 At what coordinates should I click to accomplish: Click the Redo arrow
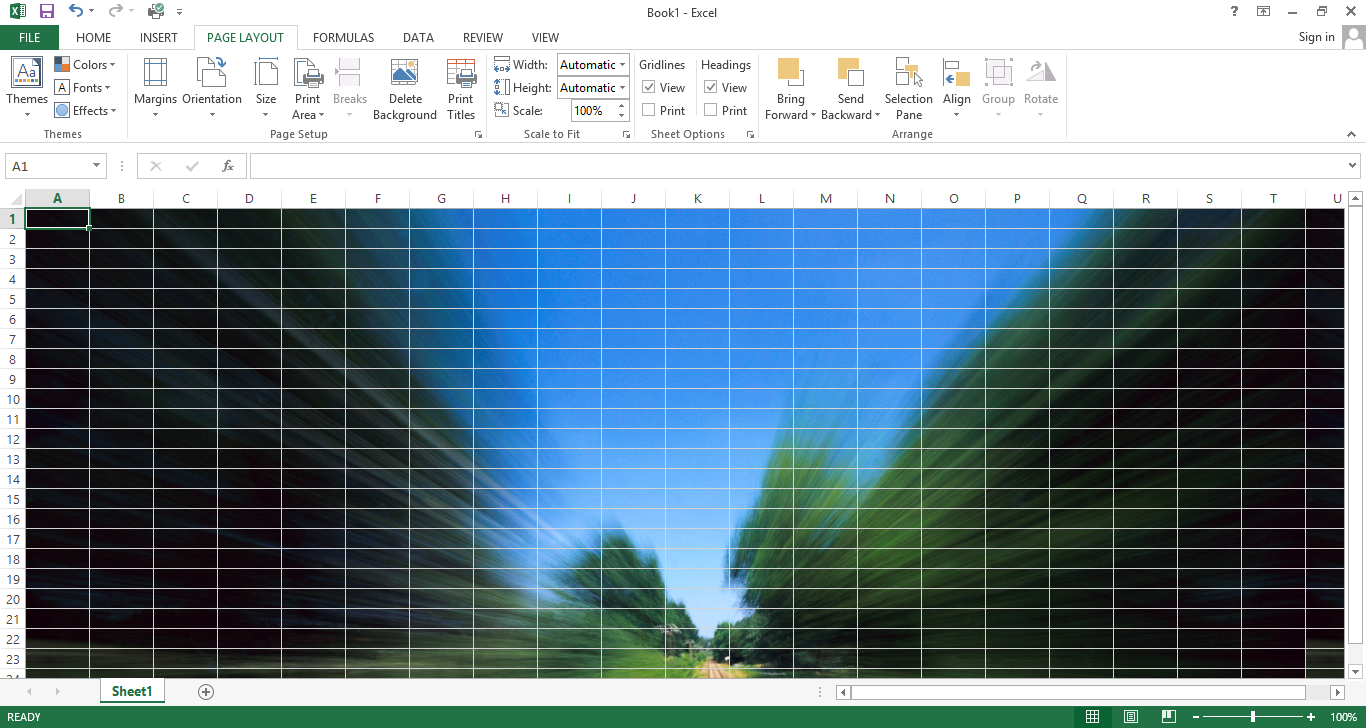(115, 11)
